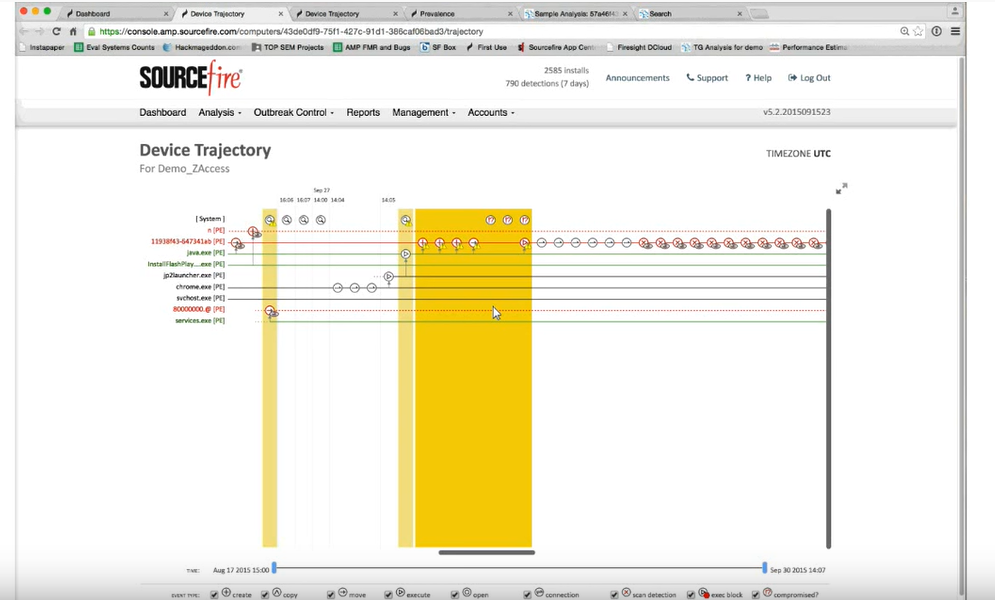Open the Support link

[707, 77]
